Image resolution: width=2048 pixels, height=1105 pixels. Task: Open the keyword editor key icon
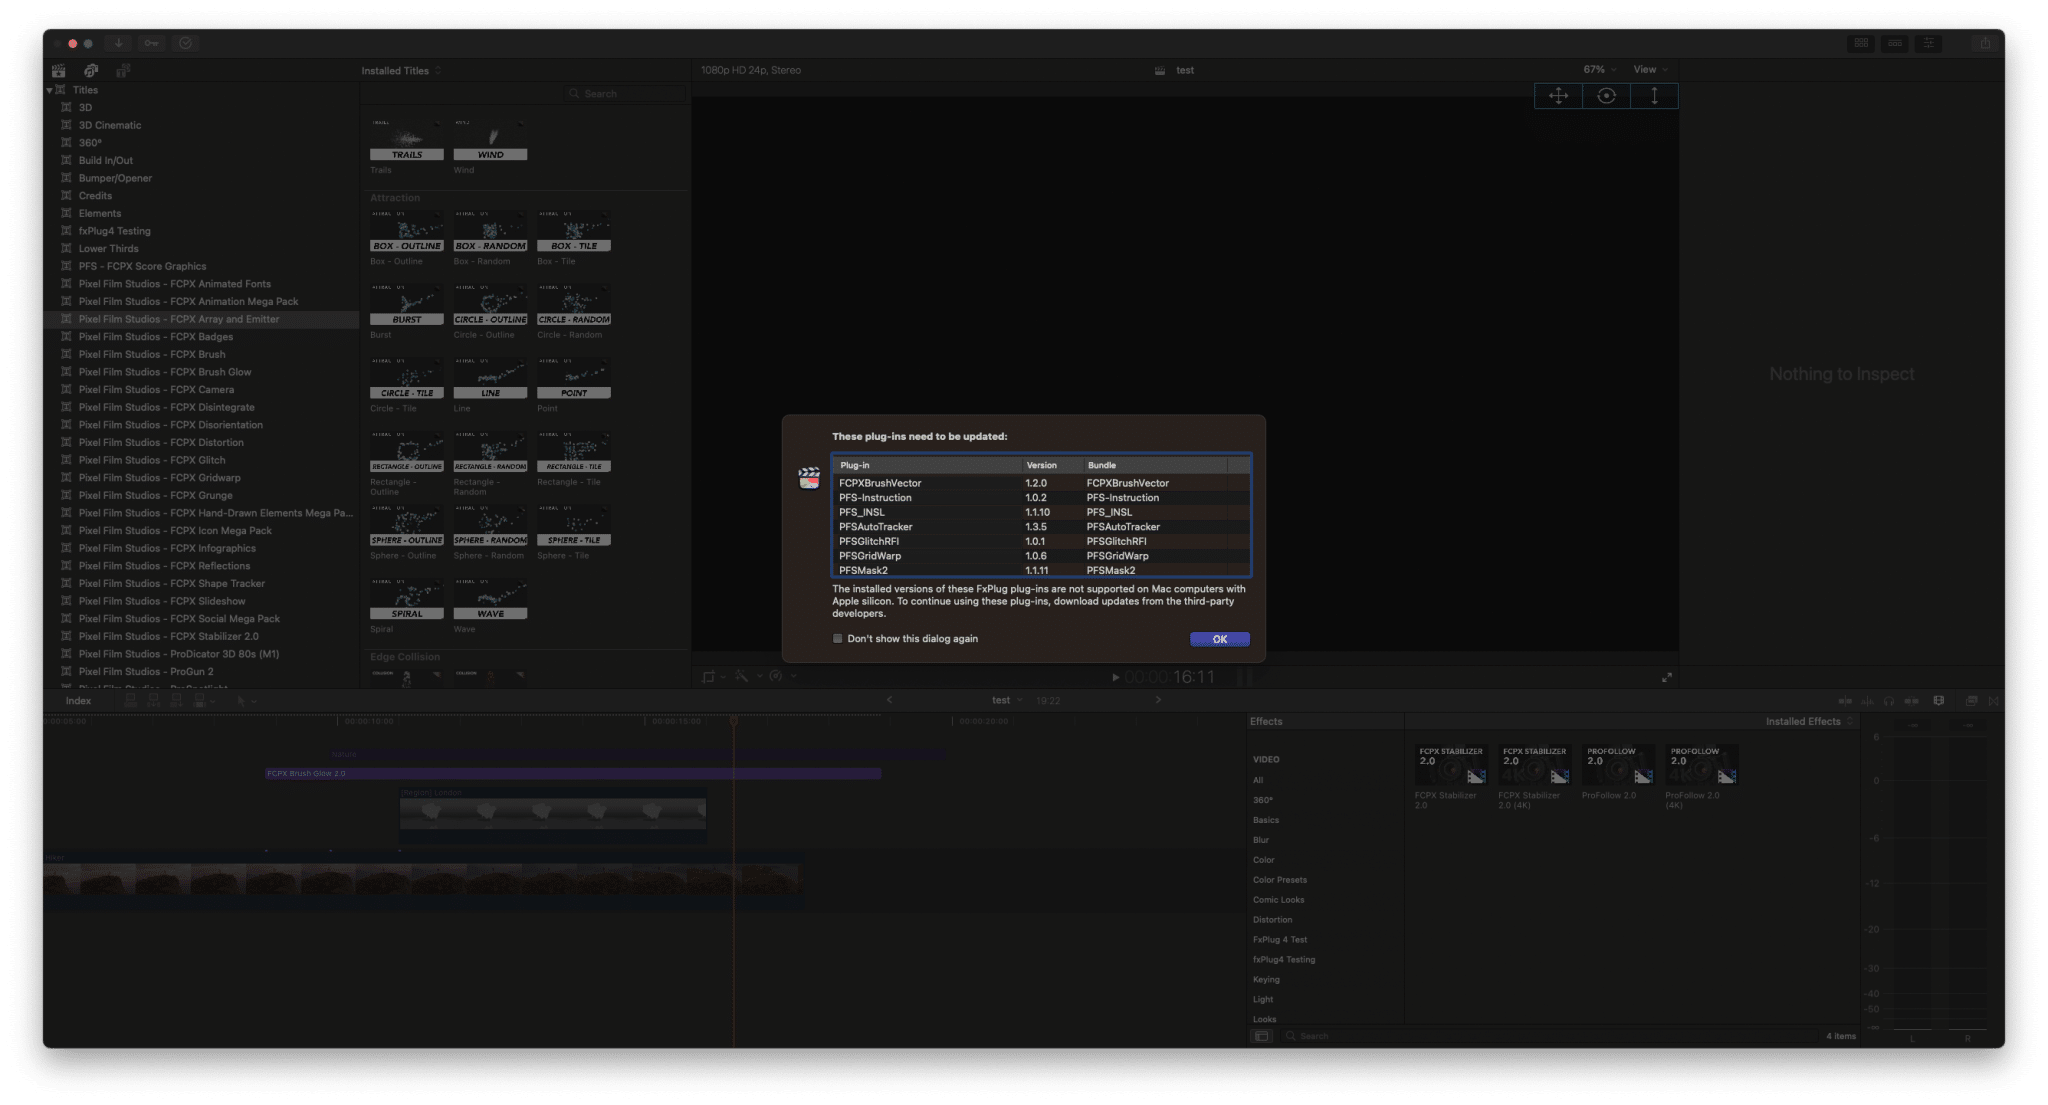point(151,43)
